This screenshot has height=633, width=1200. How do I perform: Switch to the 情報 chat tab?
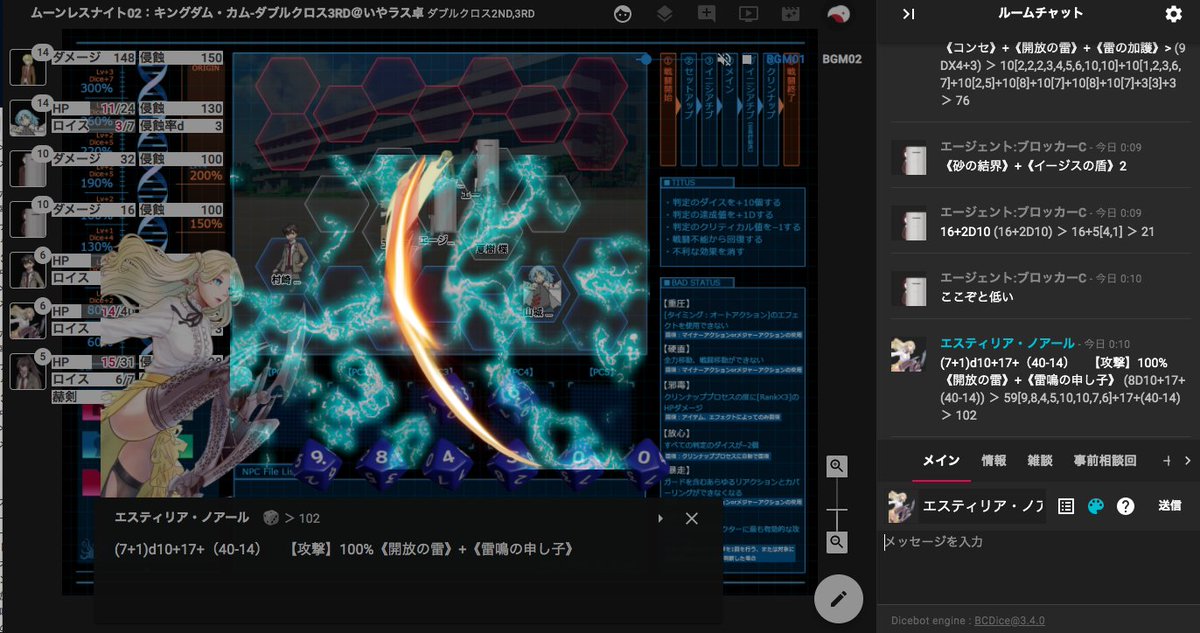(x=993, y=461)
